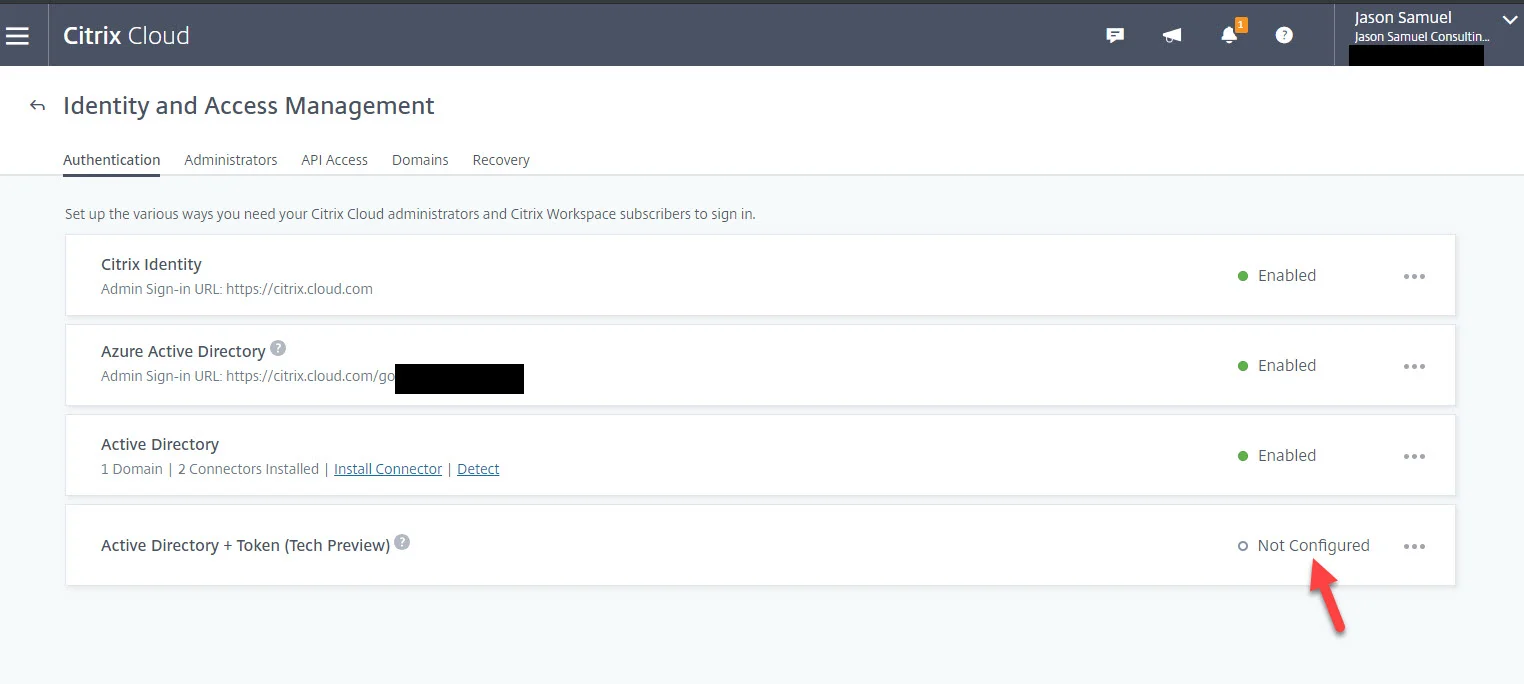The height and width of the screenshot is (684, 1524).
Task: Open the ellipsis menu for the Active Directory row
Action: pos(1414,456)
